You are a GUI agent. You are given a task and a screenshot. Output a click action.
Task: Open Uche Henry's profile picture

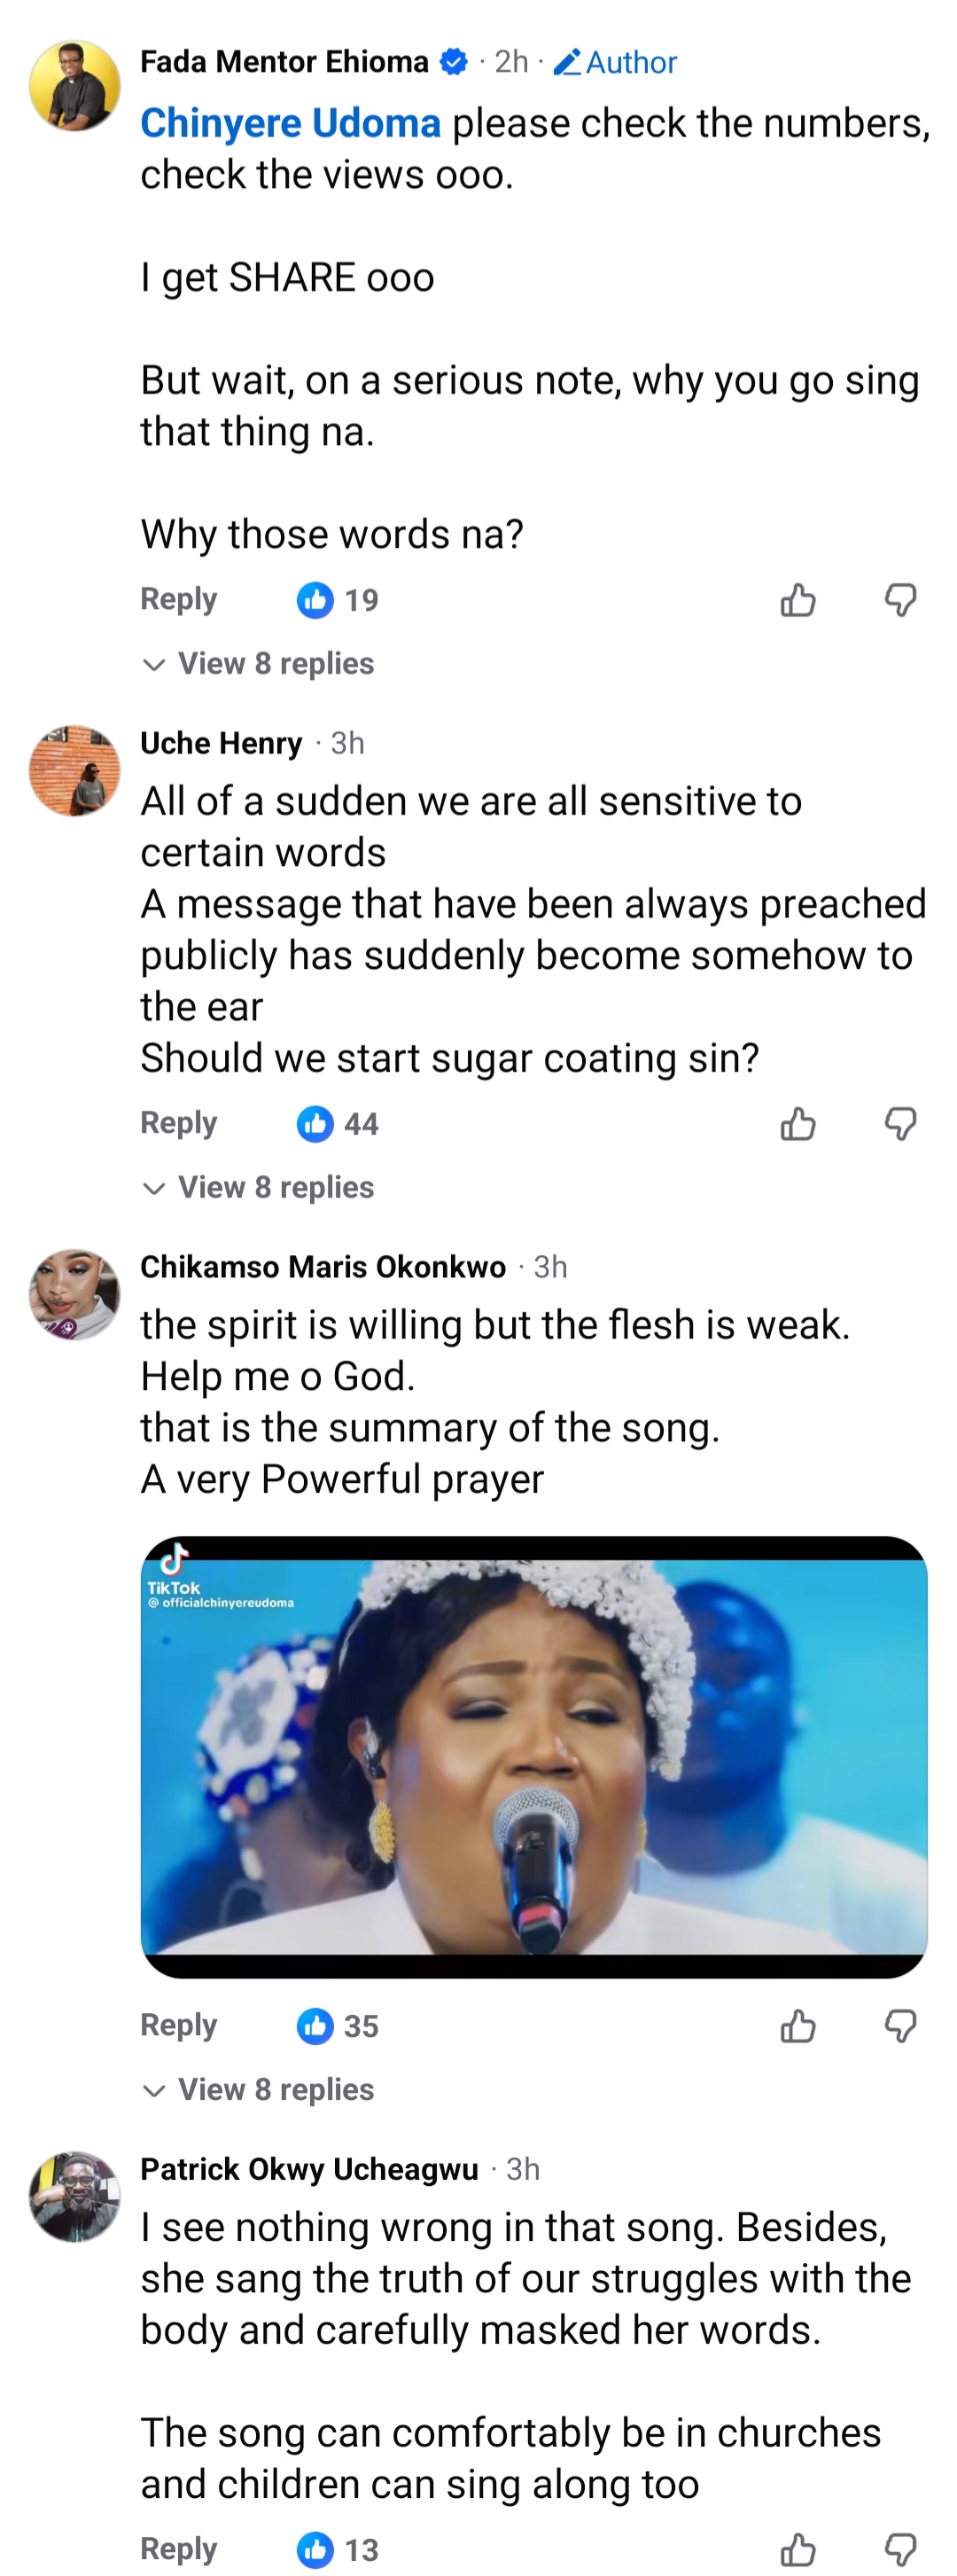(x=75, y=771)
